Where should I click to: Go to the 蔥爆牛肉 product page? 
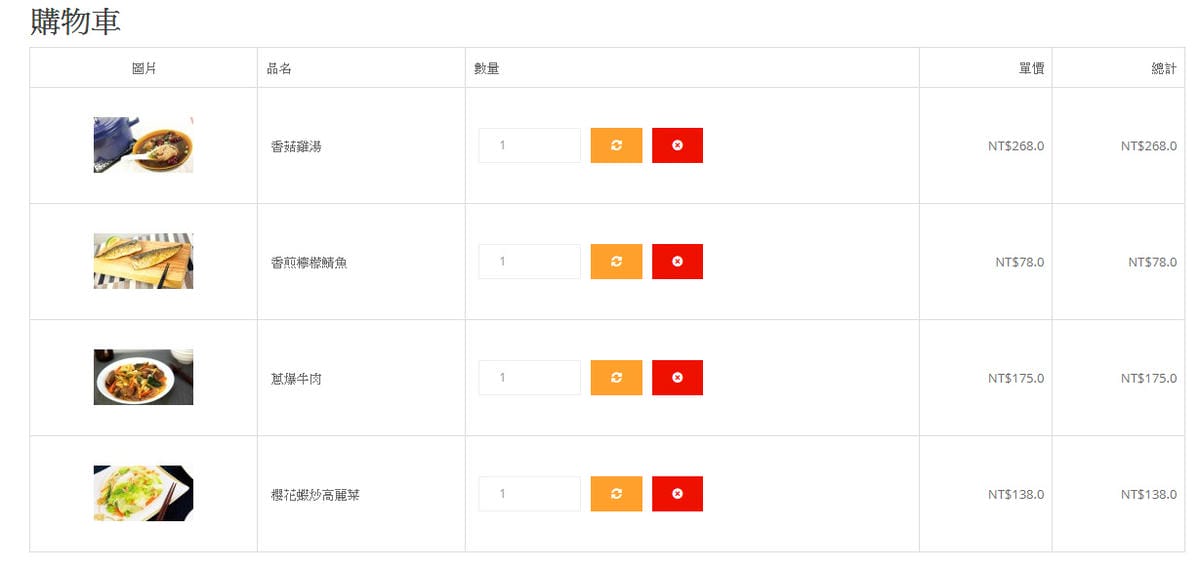(x=296, y=379)
